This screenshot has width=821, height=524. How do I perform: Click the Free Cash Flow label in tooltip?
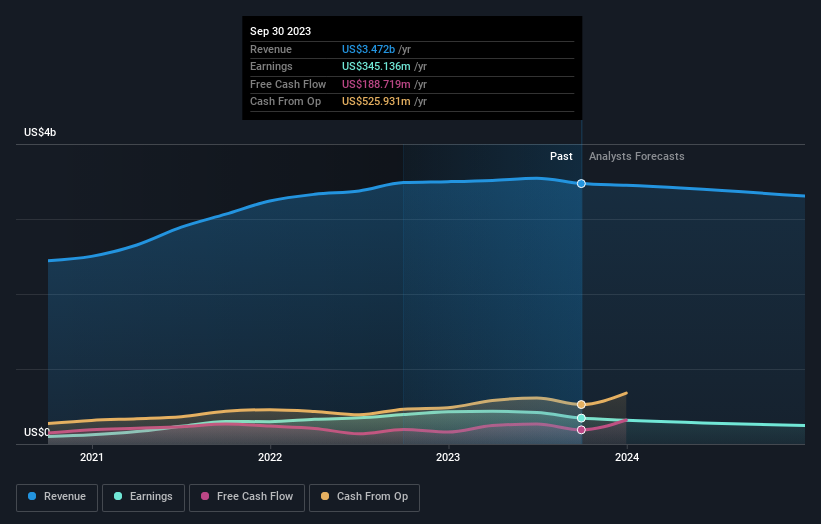point(288,84)
